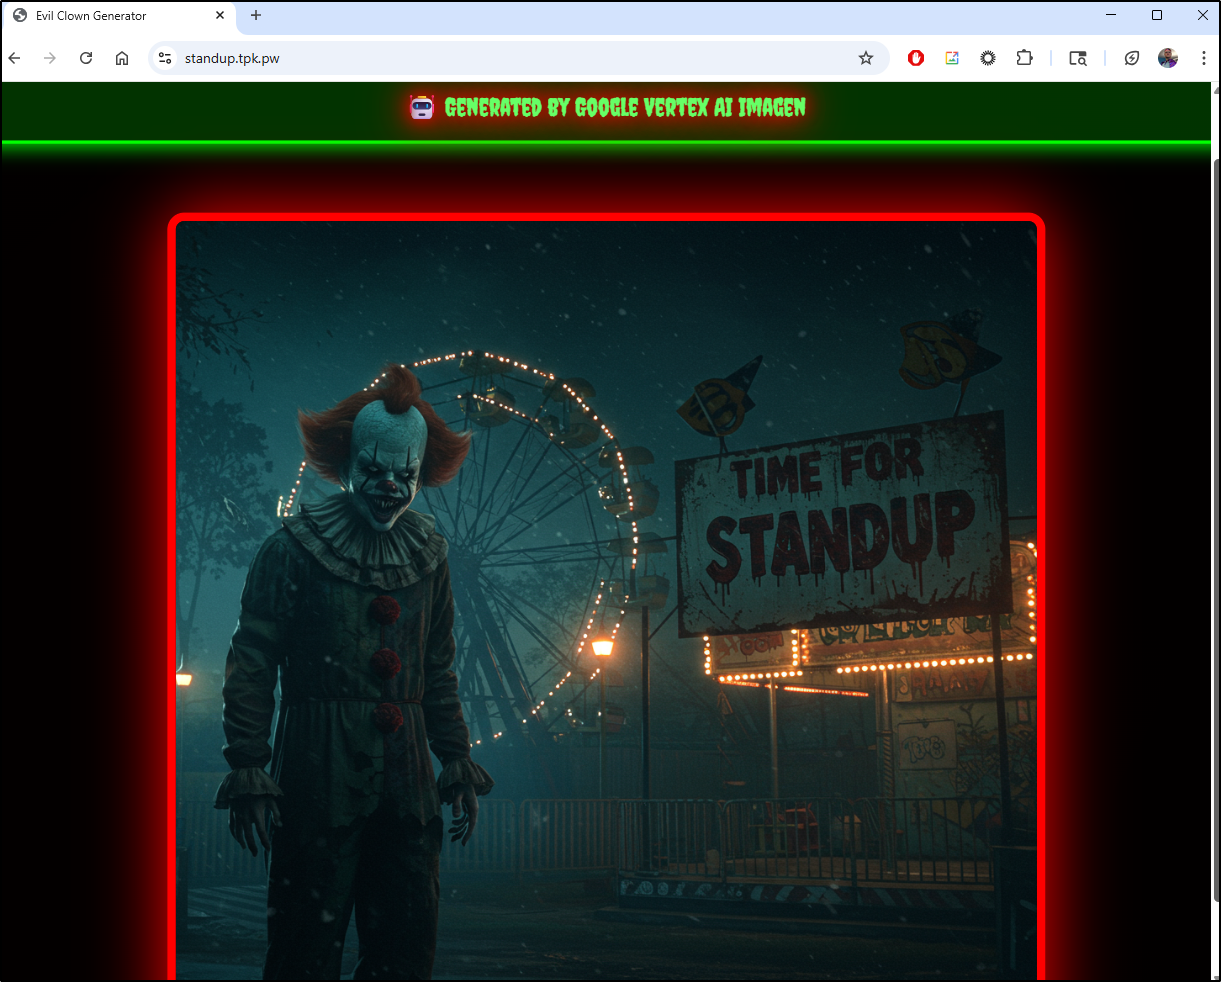The image size is (1221, 982).
Task: Open the black sunburst extension icon
Action: click(x=988, y=58)
